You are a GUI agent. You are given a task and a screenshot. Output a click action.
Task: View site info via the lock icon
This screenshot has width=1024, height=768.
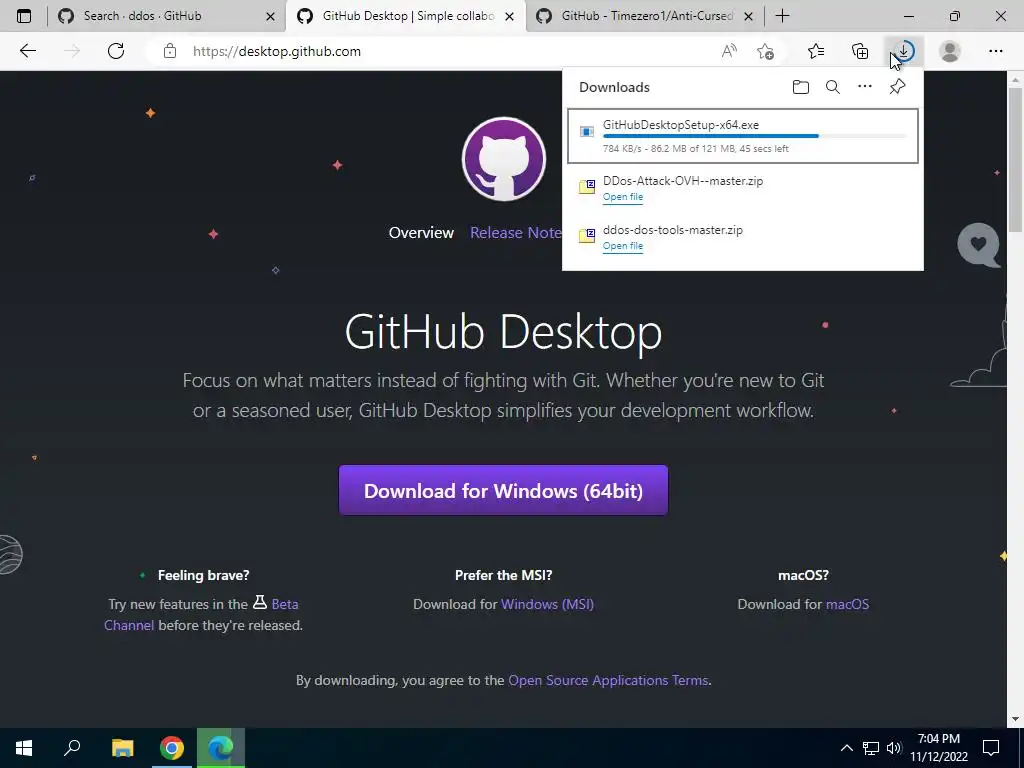click(x=170, y=51)
